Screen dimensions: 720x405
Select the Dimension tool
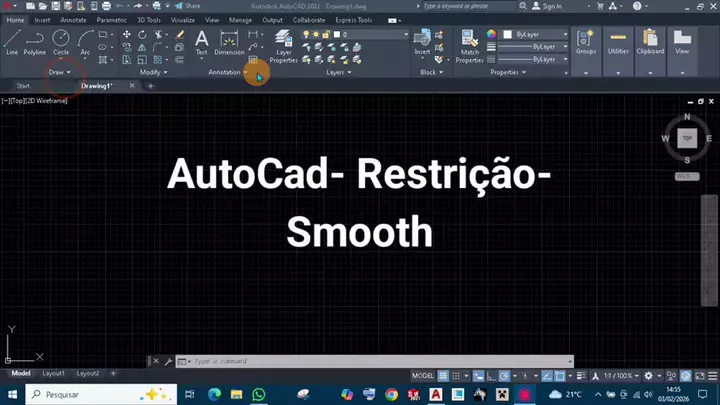click(x=229, y=42)
